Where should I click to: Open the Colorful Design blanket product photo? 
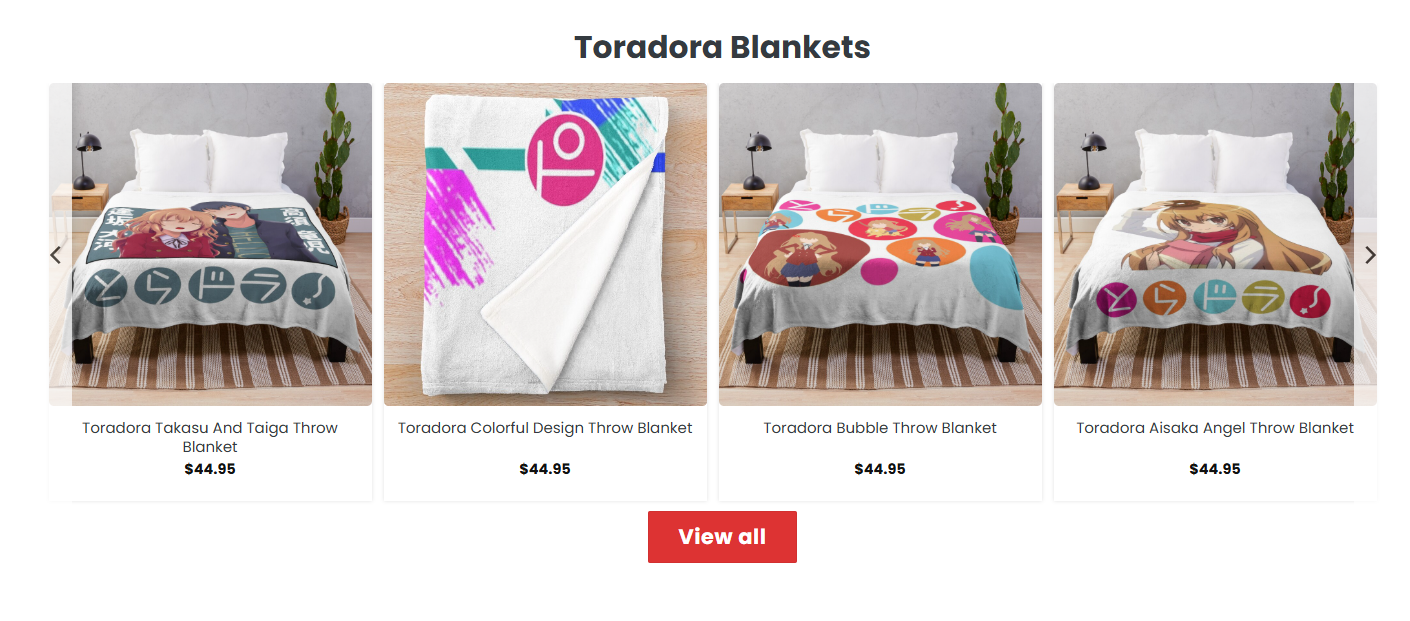[545, 244]
